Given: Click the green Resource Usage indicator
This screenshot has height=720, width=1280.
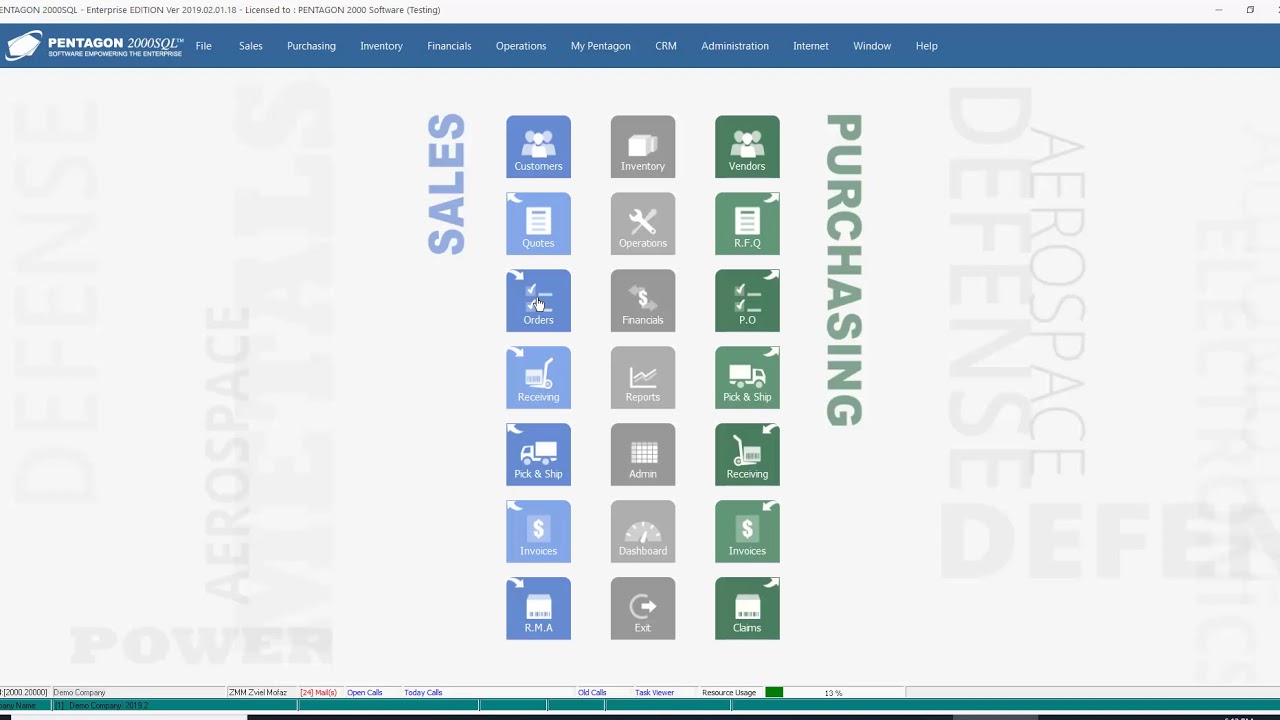Looking at the screenshot, I should click(774, 692).
